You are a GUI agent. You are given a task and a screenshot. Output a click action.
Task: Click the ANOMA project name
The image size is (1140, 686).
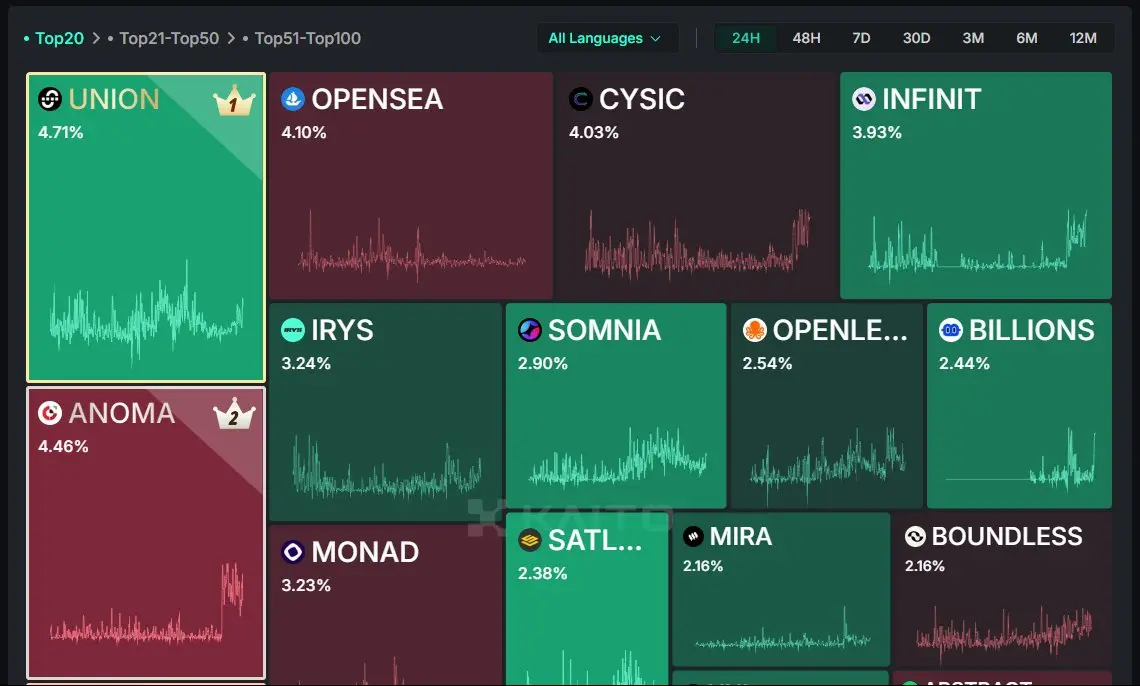(122, 413)
